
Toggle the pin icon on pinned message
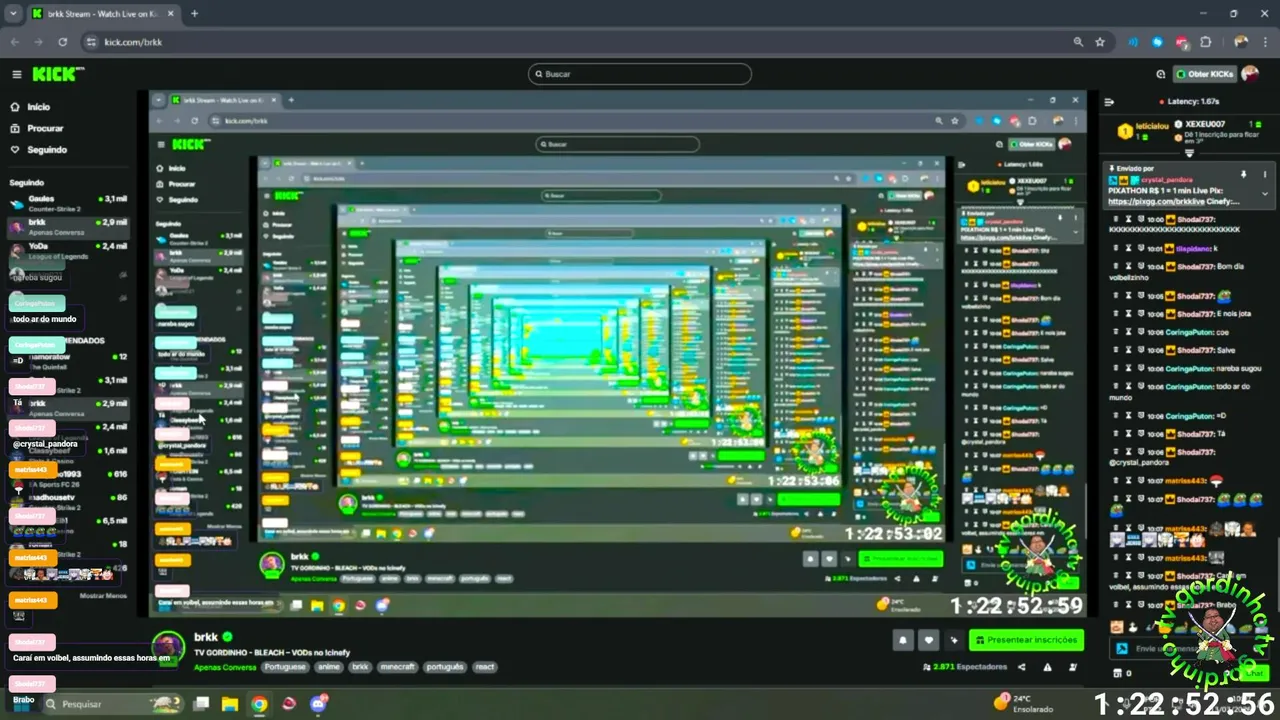(1244, 173)
